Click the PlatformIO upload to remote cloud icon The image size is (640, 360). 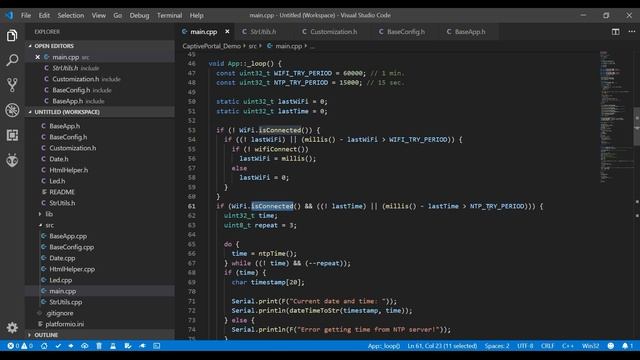(x=84, y=346)
